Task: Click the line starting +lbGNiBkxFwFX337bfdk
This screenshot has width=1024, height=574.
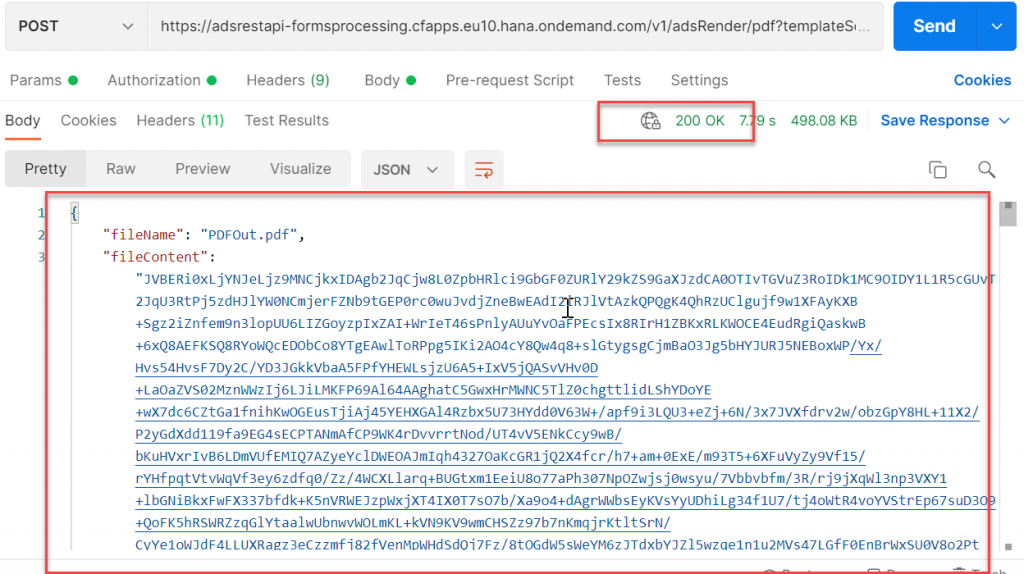Action: coord(565,501)
